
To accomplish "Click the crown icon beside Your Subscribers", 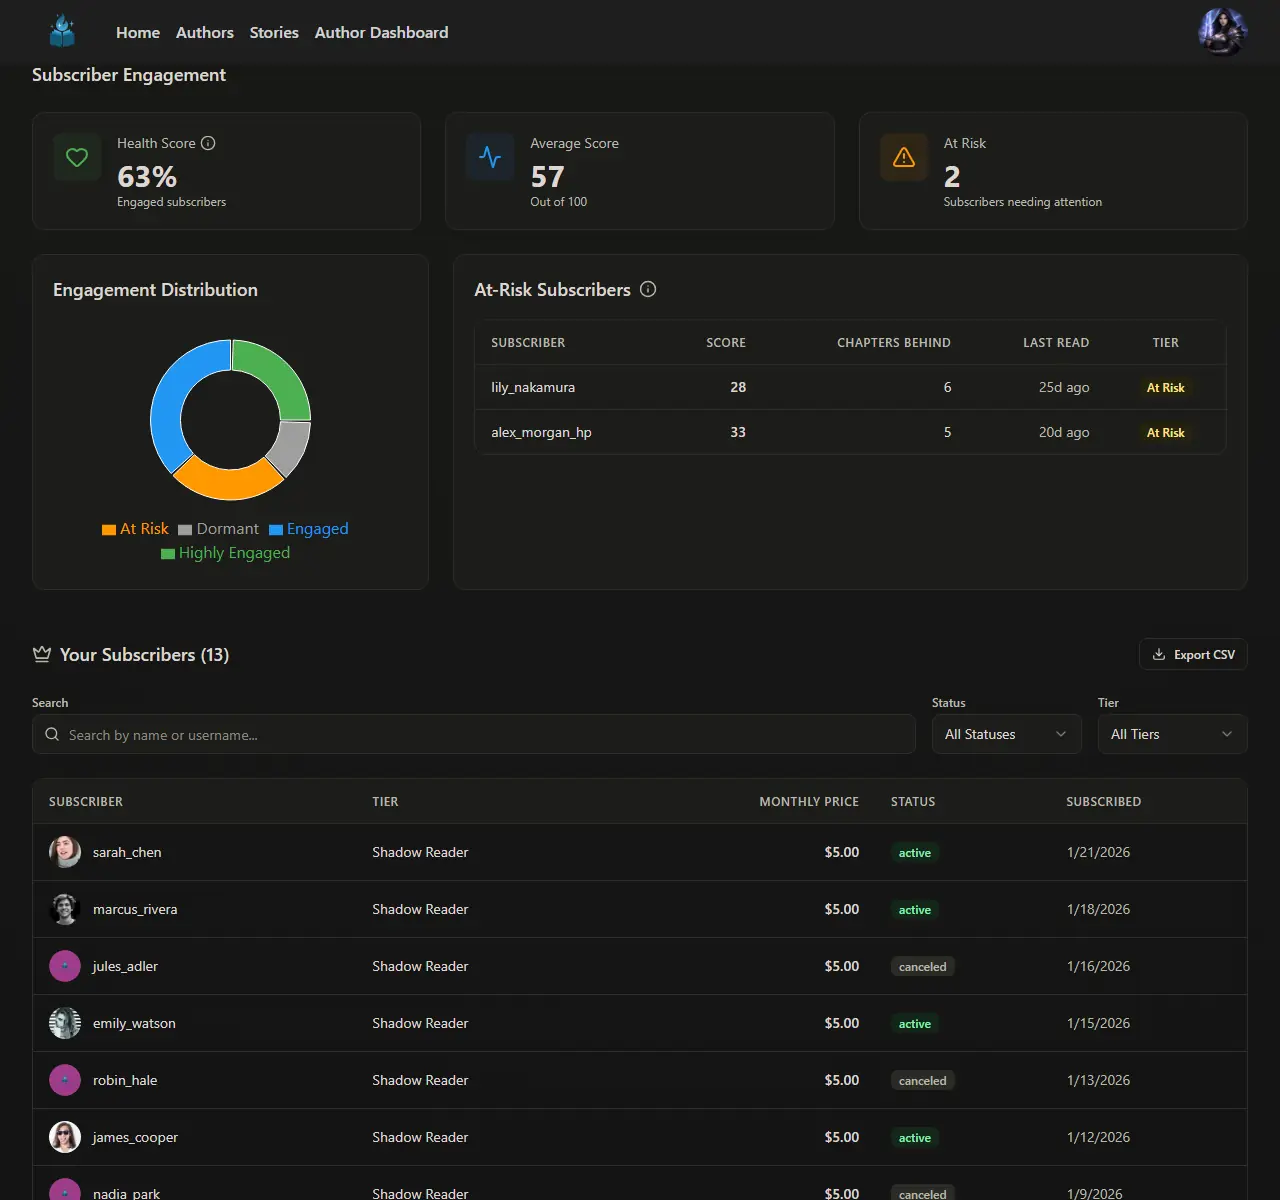I will coord(41,654).
